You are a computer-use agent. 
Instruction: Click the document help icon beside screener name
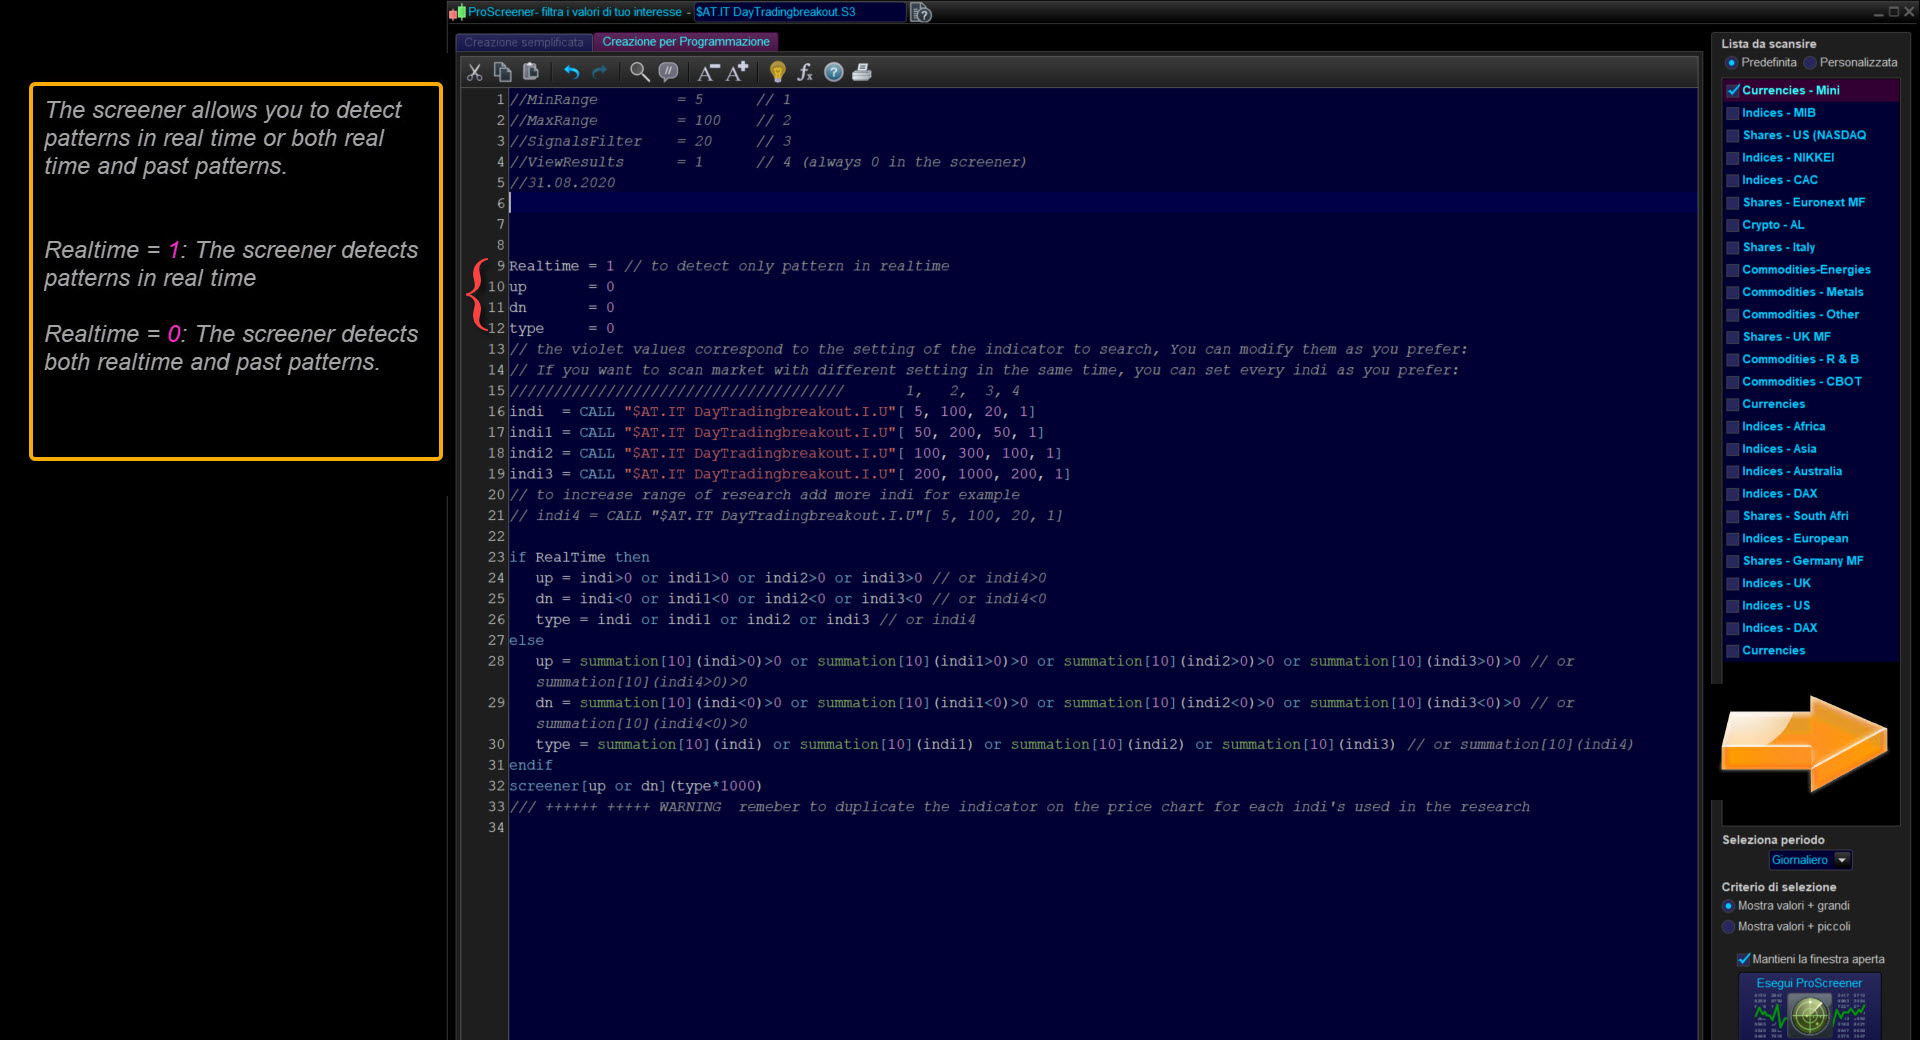(921, 12)
